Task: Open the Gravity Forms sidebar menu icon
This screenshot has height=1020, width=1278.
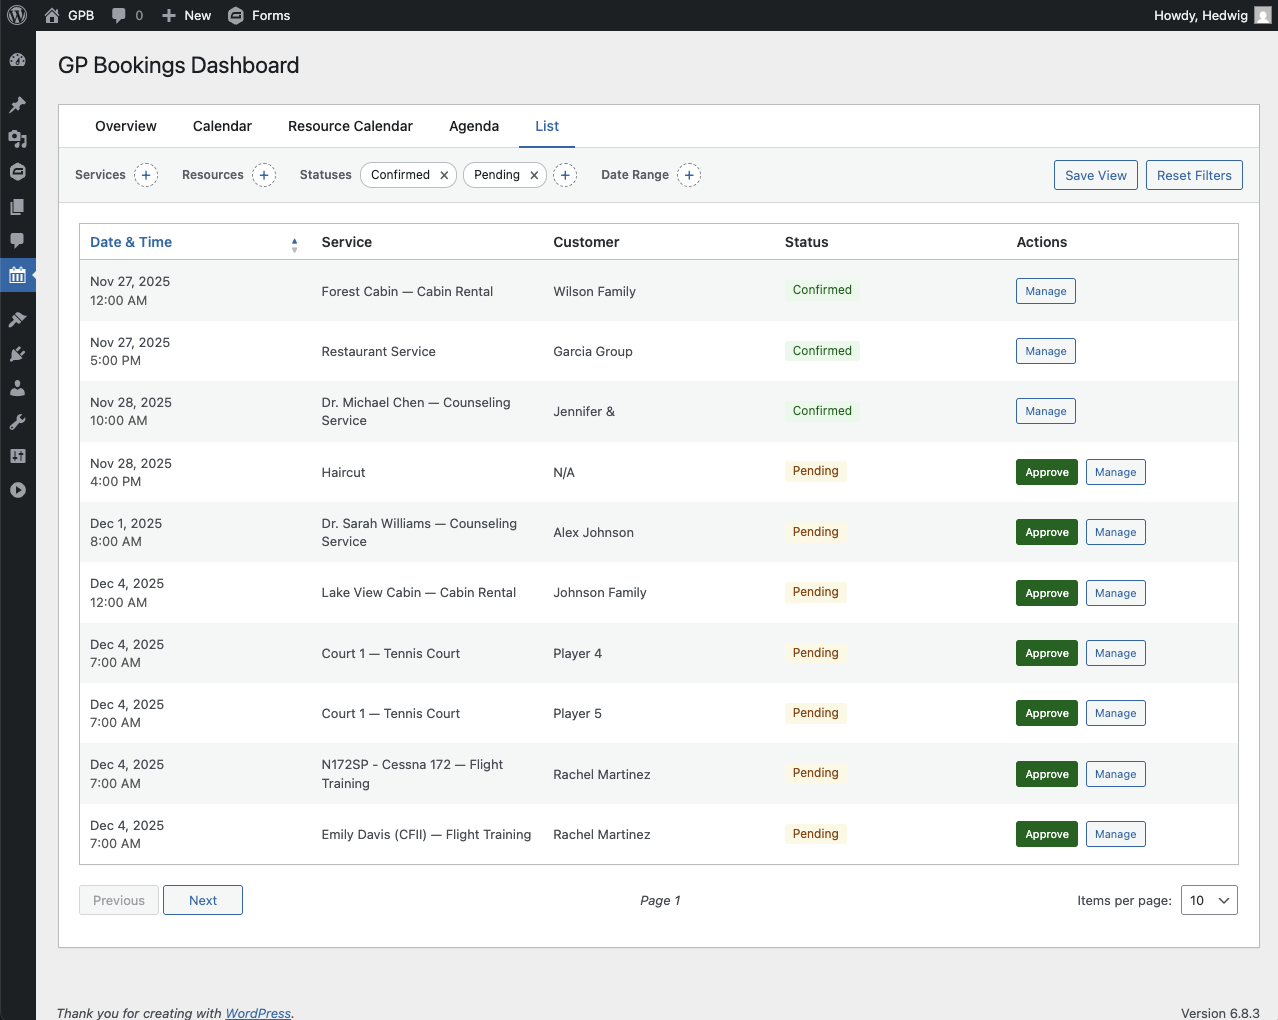Action: (x=17, y=172)
